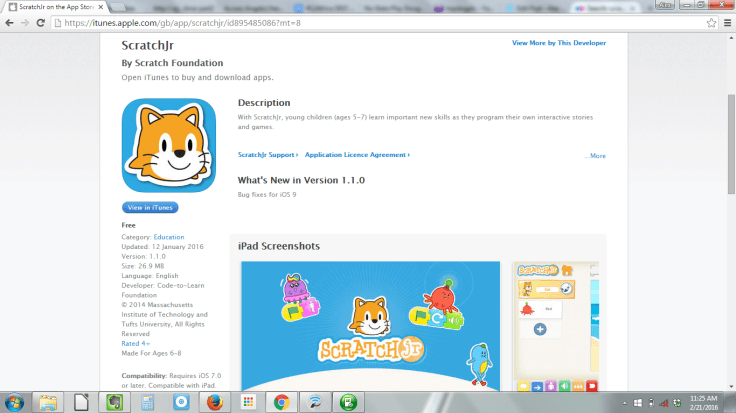Click the taskbar clock showing 11:25 AM
The image size is (736, 413).
[703, 403]
